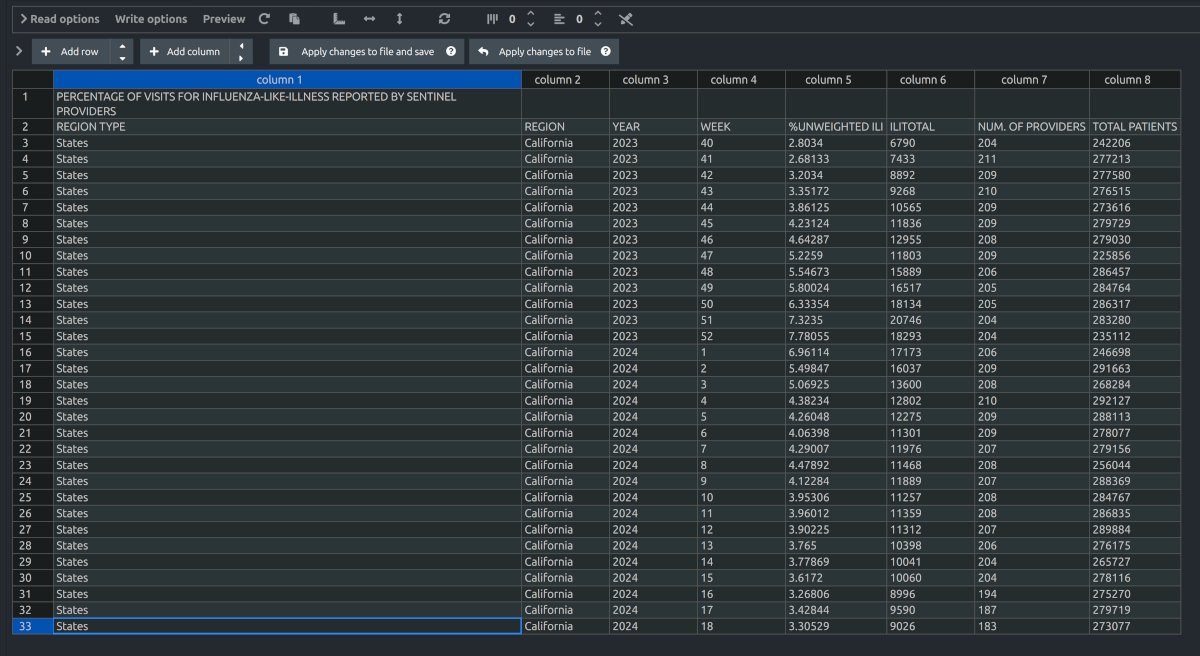Click the NUM. OF PROVIDERS header cell
1200x656 pixels.
pos(1032,127)
